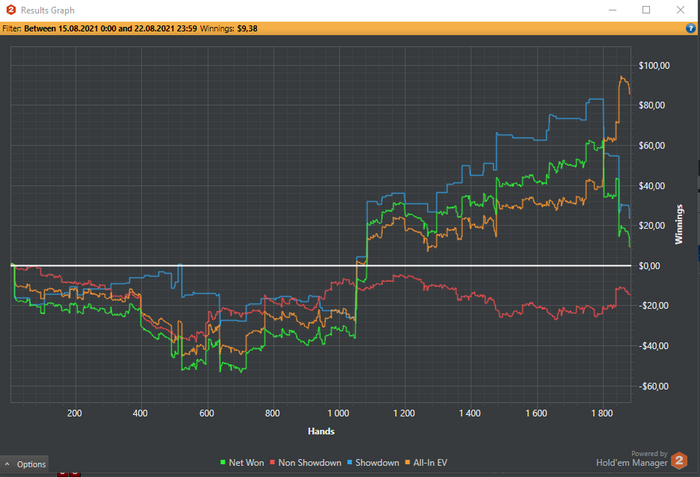Click the 1 200 hands axis label
This screenshot has width=700, height=477.
404,413
